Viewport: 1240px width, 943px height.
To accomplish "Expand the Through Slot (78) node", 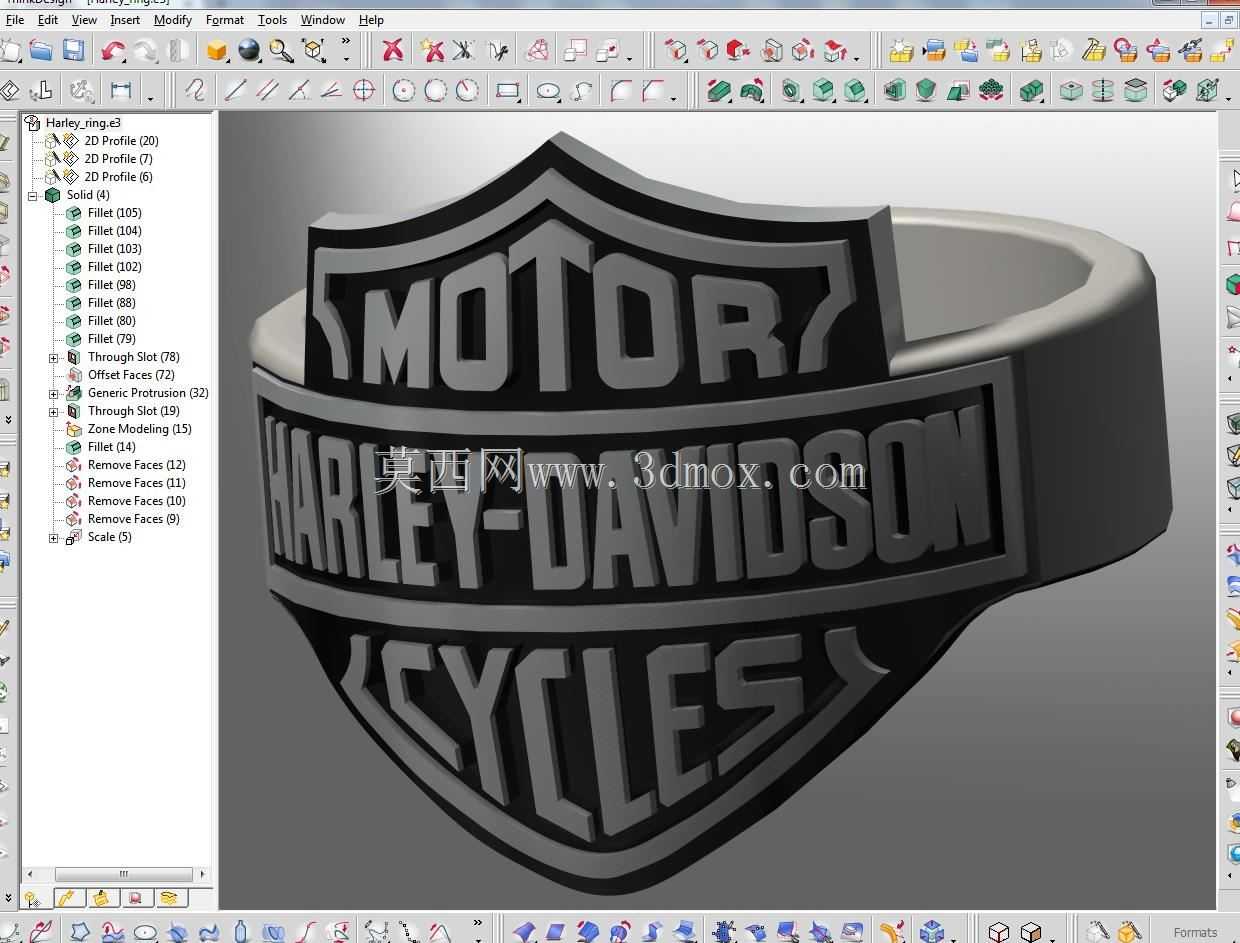I will 54,357.
